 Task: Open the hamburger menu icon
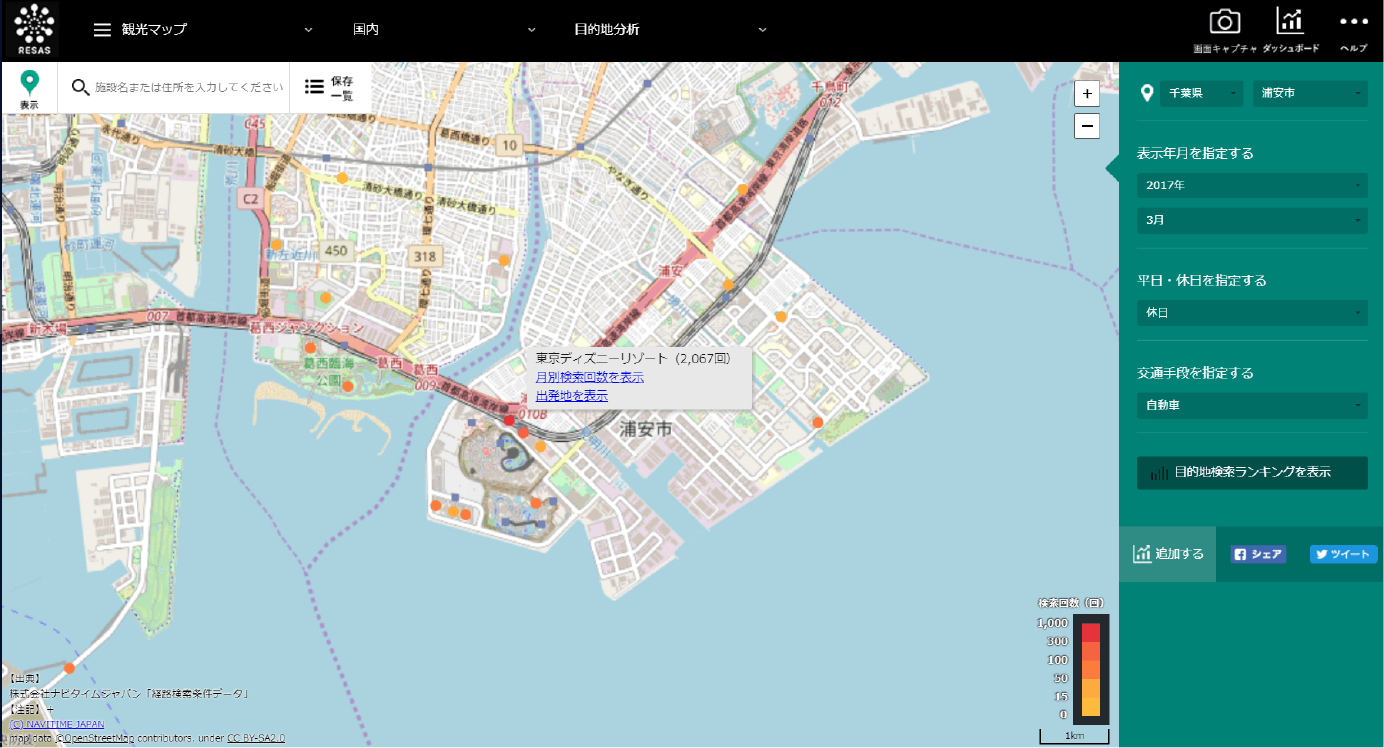click(102, 30)
